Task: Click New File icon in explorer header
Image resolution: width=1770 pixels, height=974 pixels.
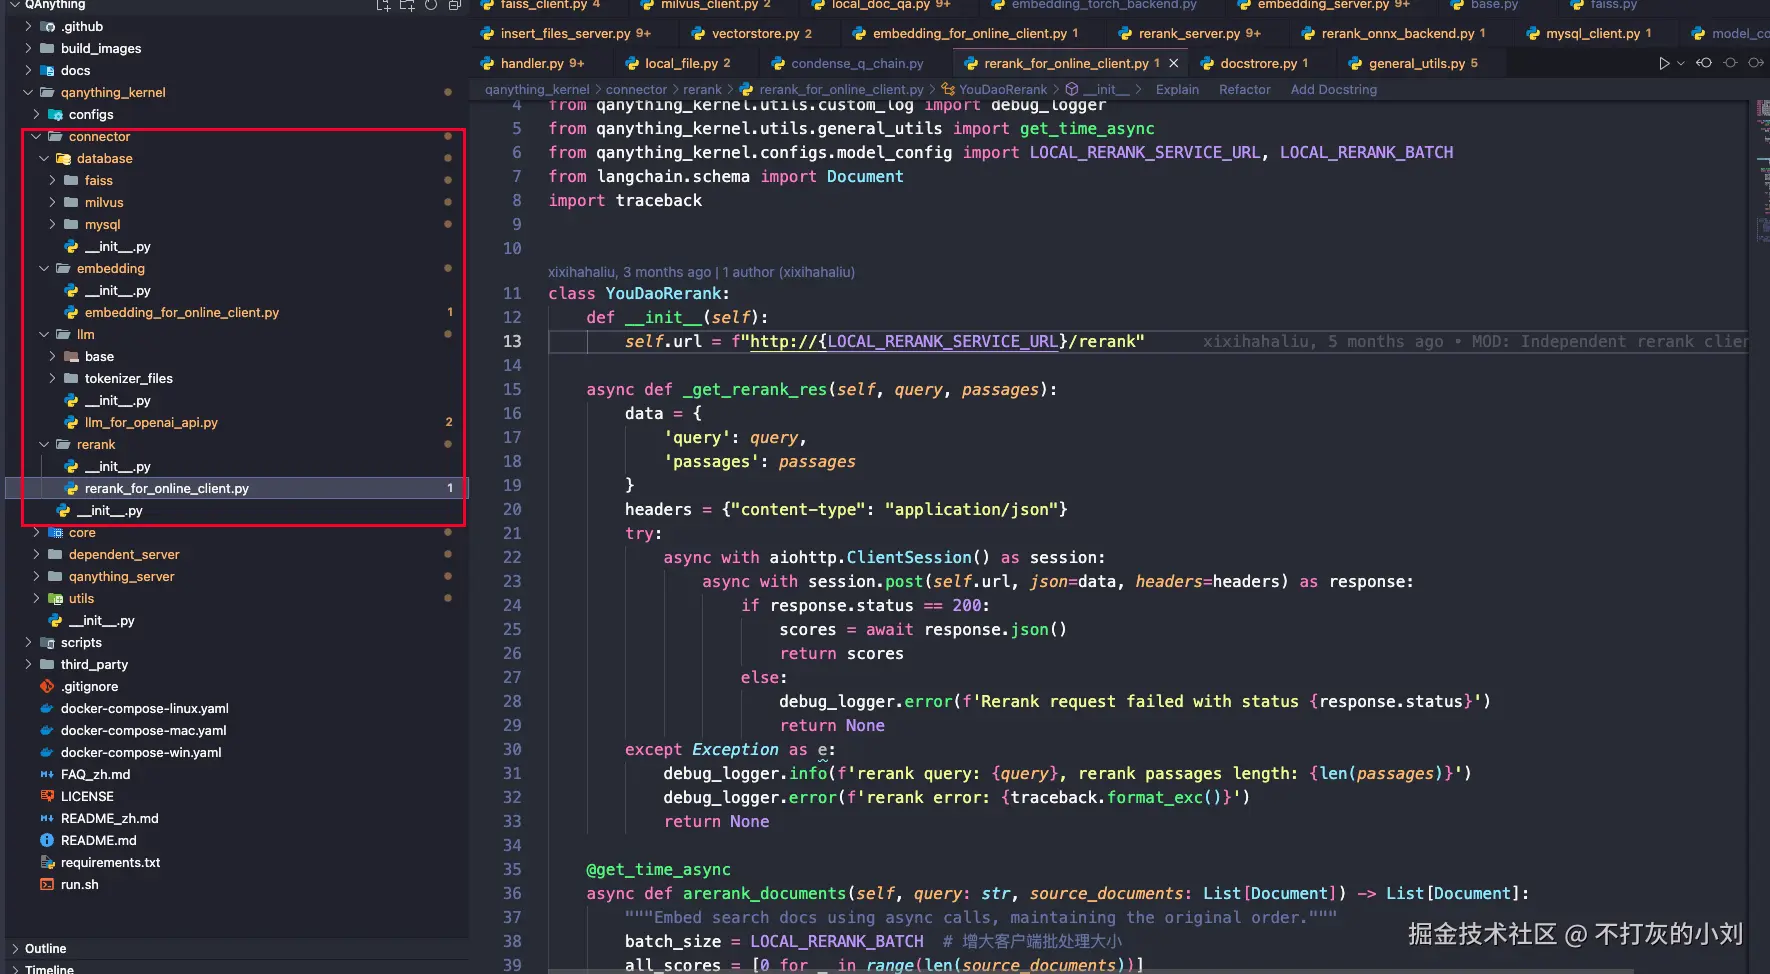Action: pyautogui.click(x=383, y=5)
